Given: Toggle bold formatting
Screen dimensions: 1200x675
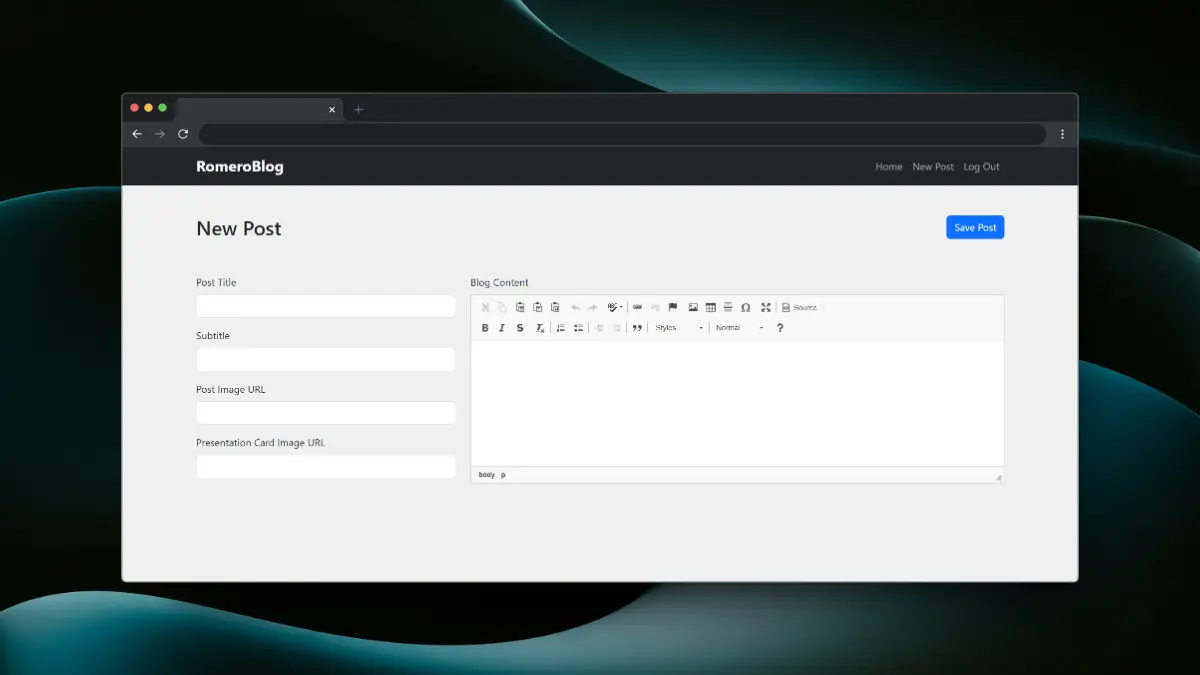Looking at the screenshot, I should 485,328.
